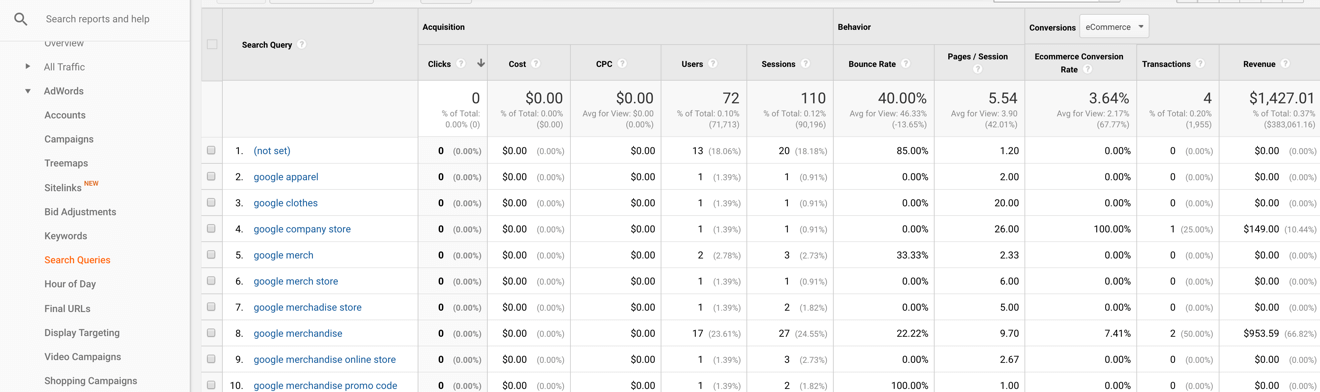The height and width of the screenshot is (392, 1320).
Task: Open the Treemaps report
Action: point(66,163)
